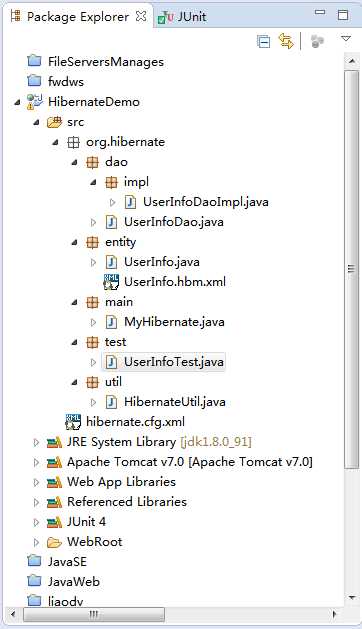
Task: Click the JRE System Library icon
Action: coord(54,442)
